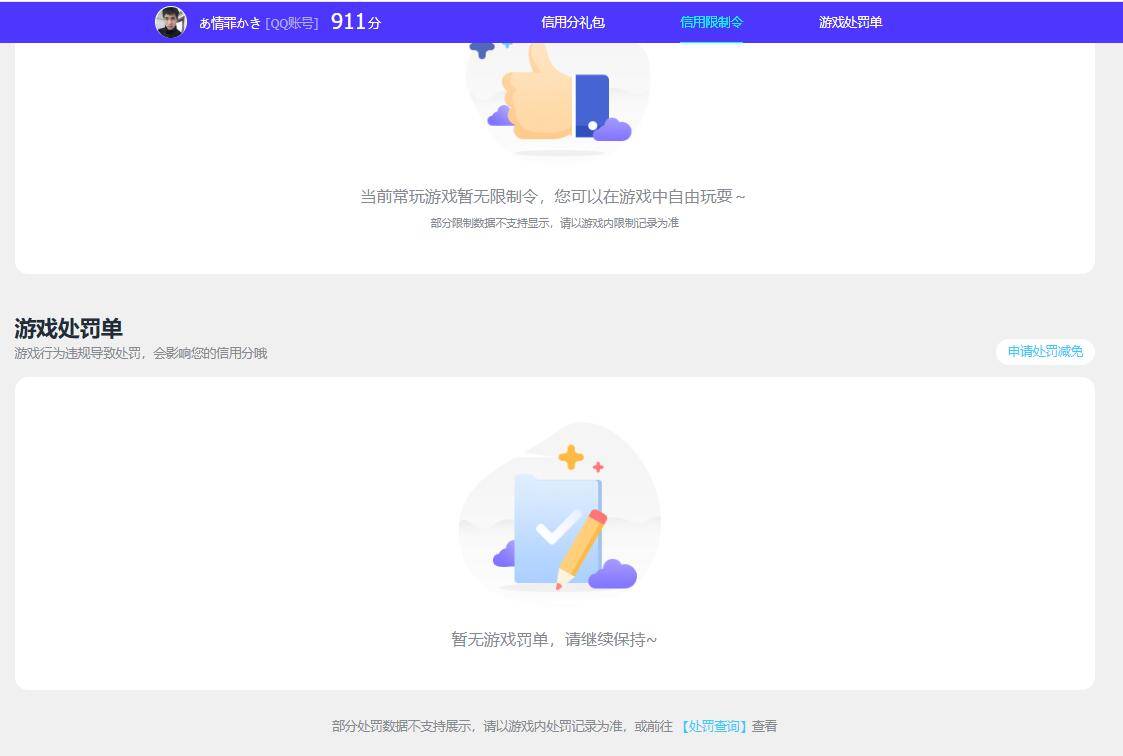Viewport: 1123px width, 756px height.
Task: Open the currently active 信用限制令 tab
Action: (710, 21)
